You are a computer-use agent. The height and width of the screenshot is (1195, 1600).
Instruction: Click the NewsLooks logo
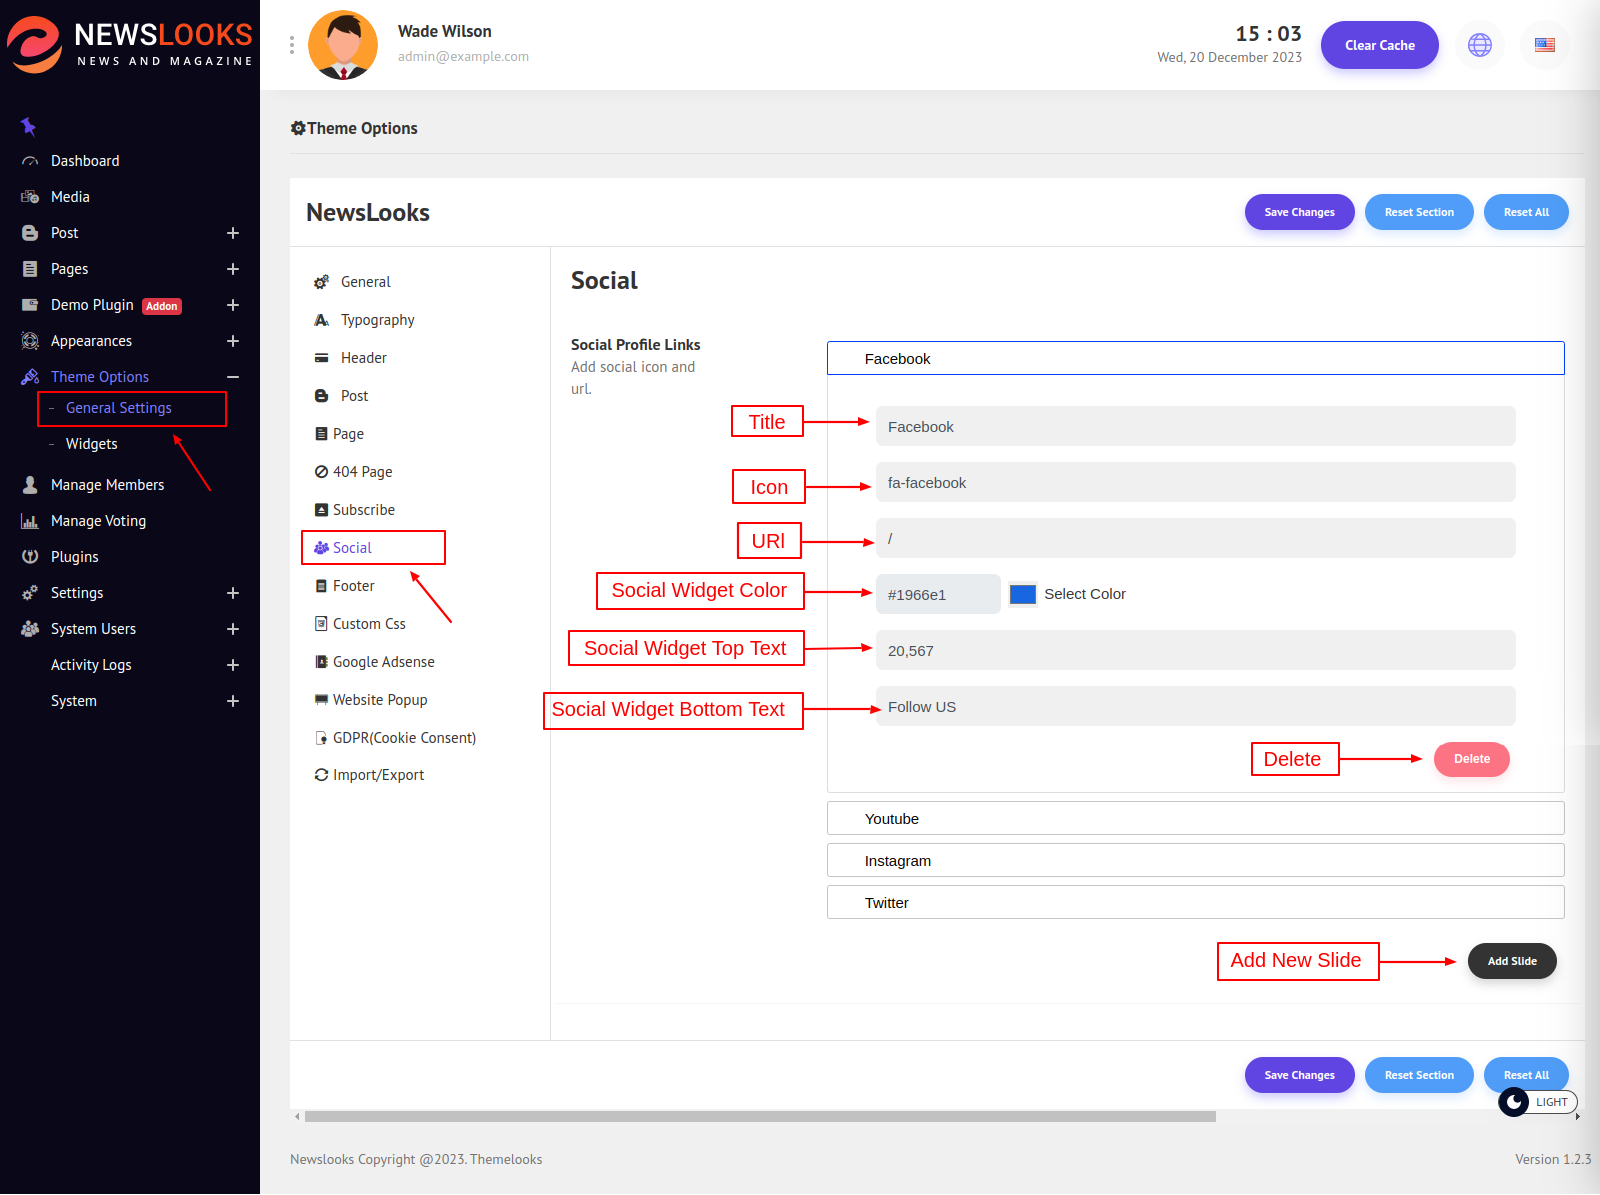[x=130, y=45]
